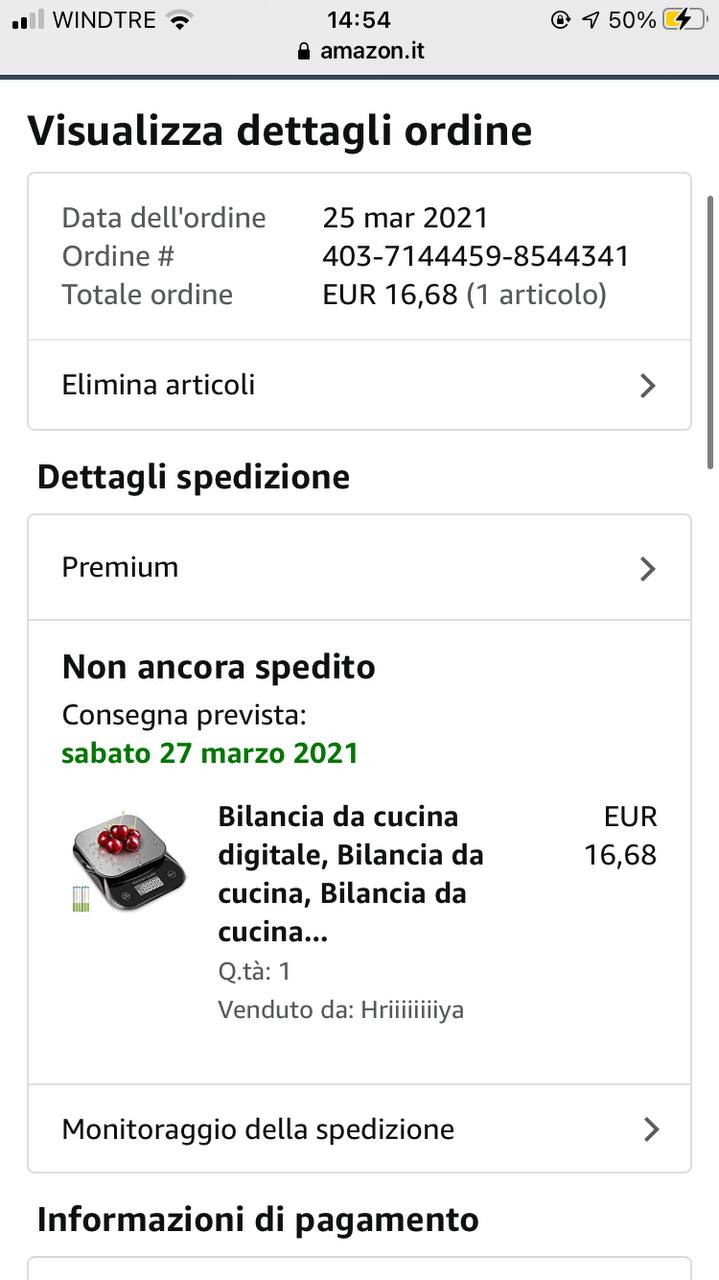The width and height of the screenshot is (719, 1280).
Task: Tap the cellular signal bars icon
Action: click(x=27, y=20)
